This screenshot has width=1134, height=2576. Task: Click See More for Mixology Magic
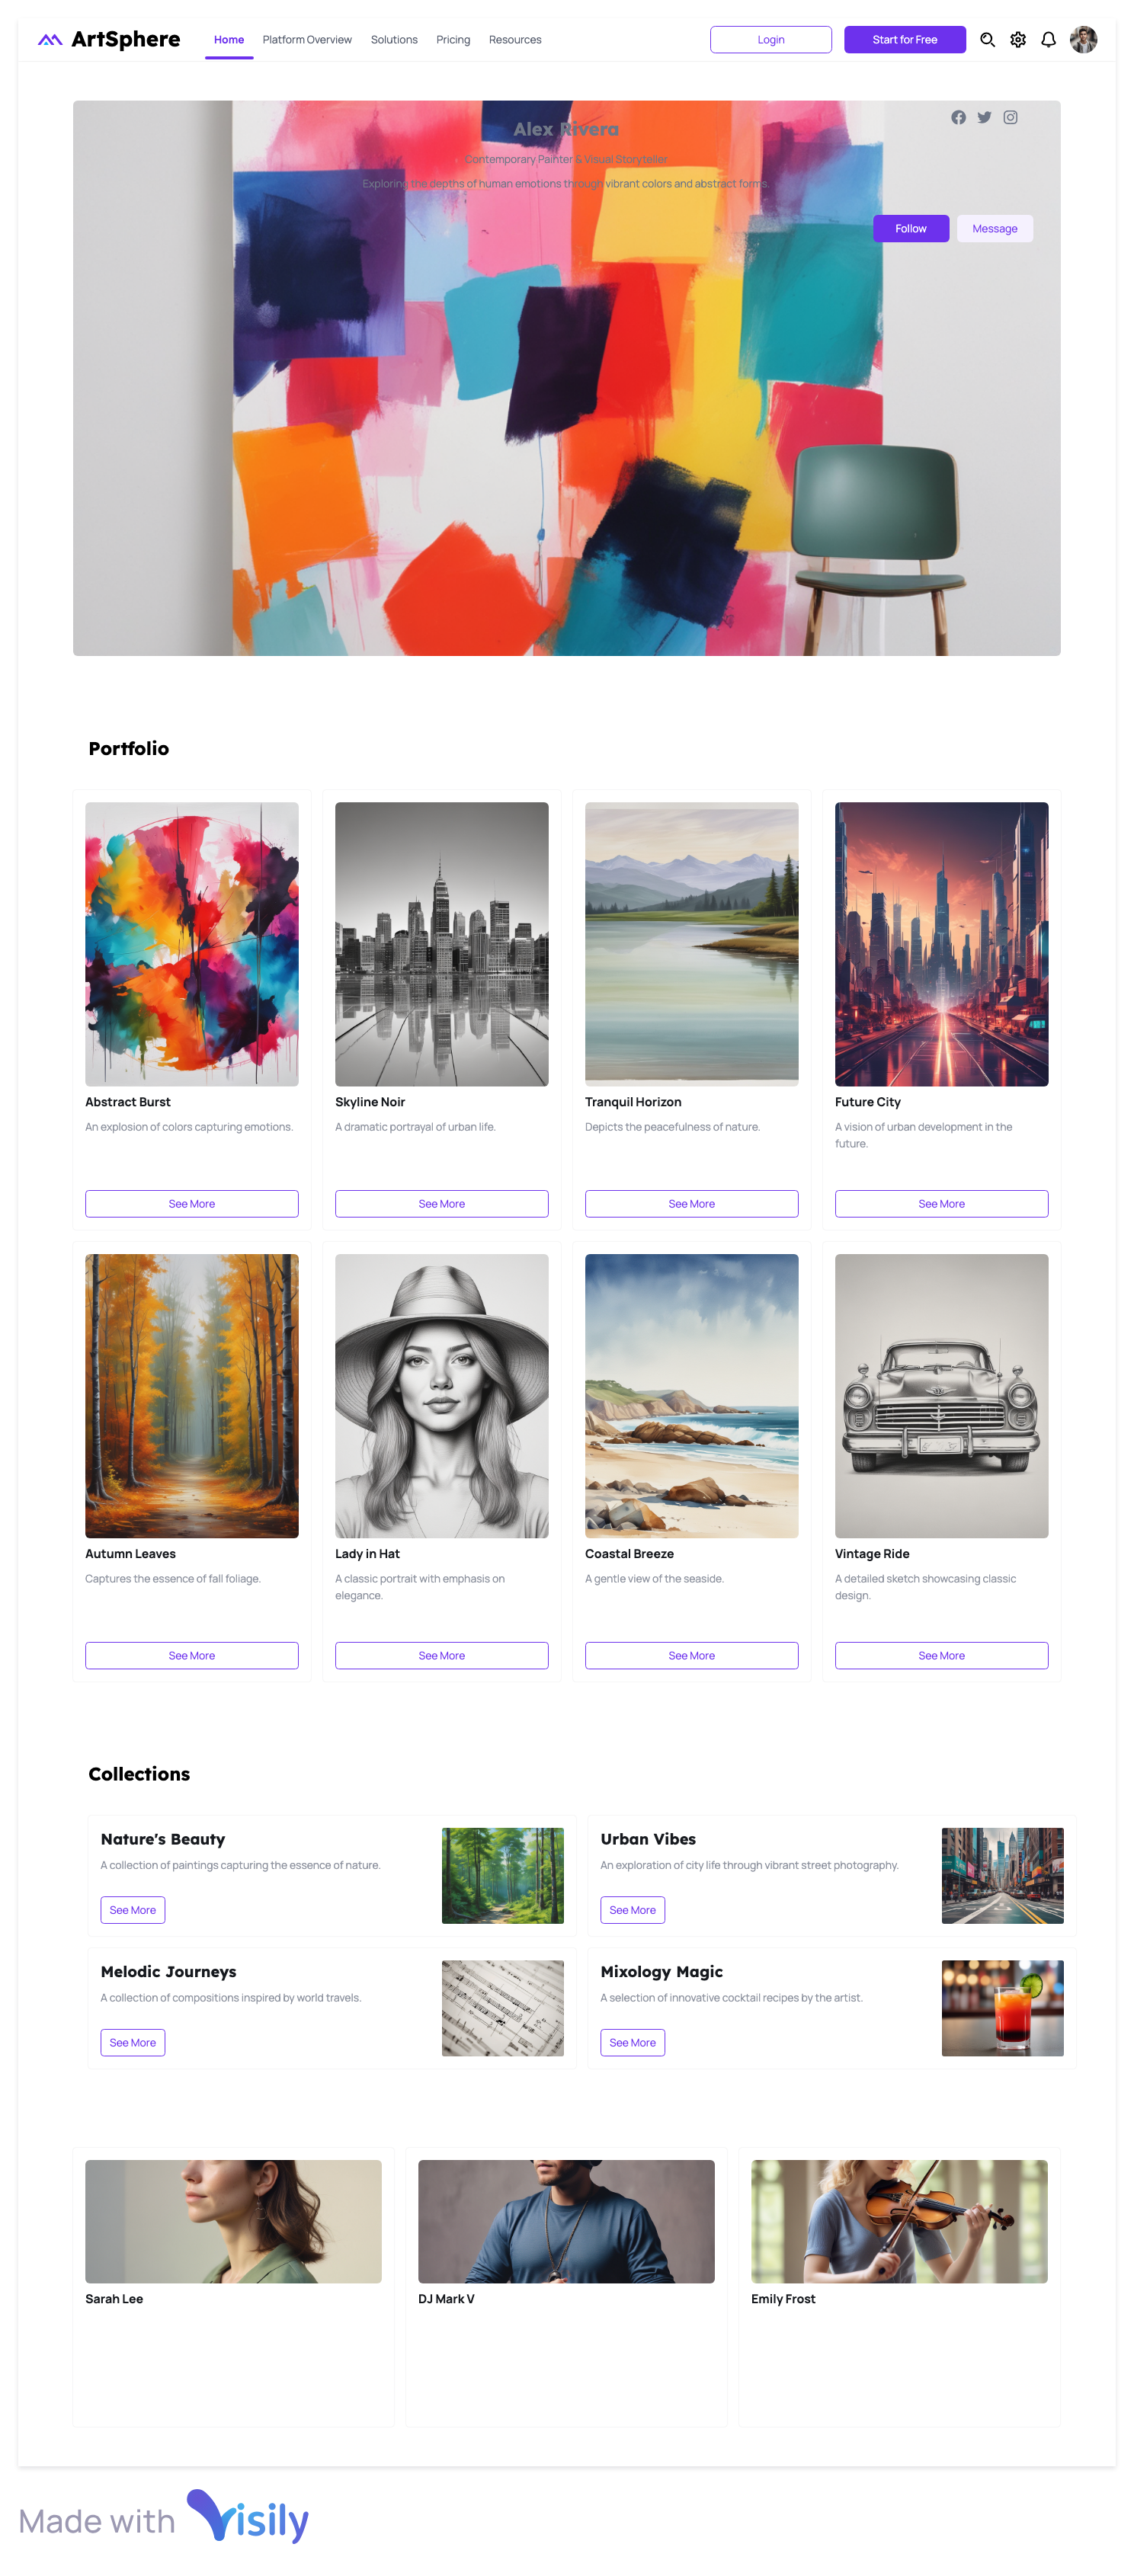pos(632,2042)
